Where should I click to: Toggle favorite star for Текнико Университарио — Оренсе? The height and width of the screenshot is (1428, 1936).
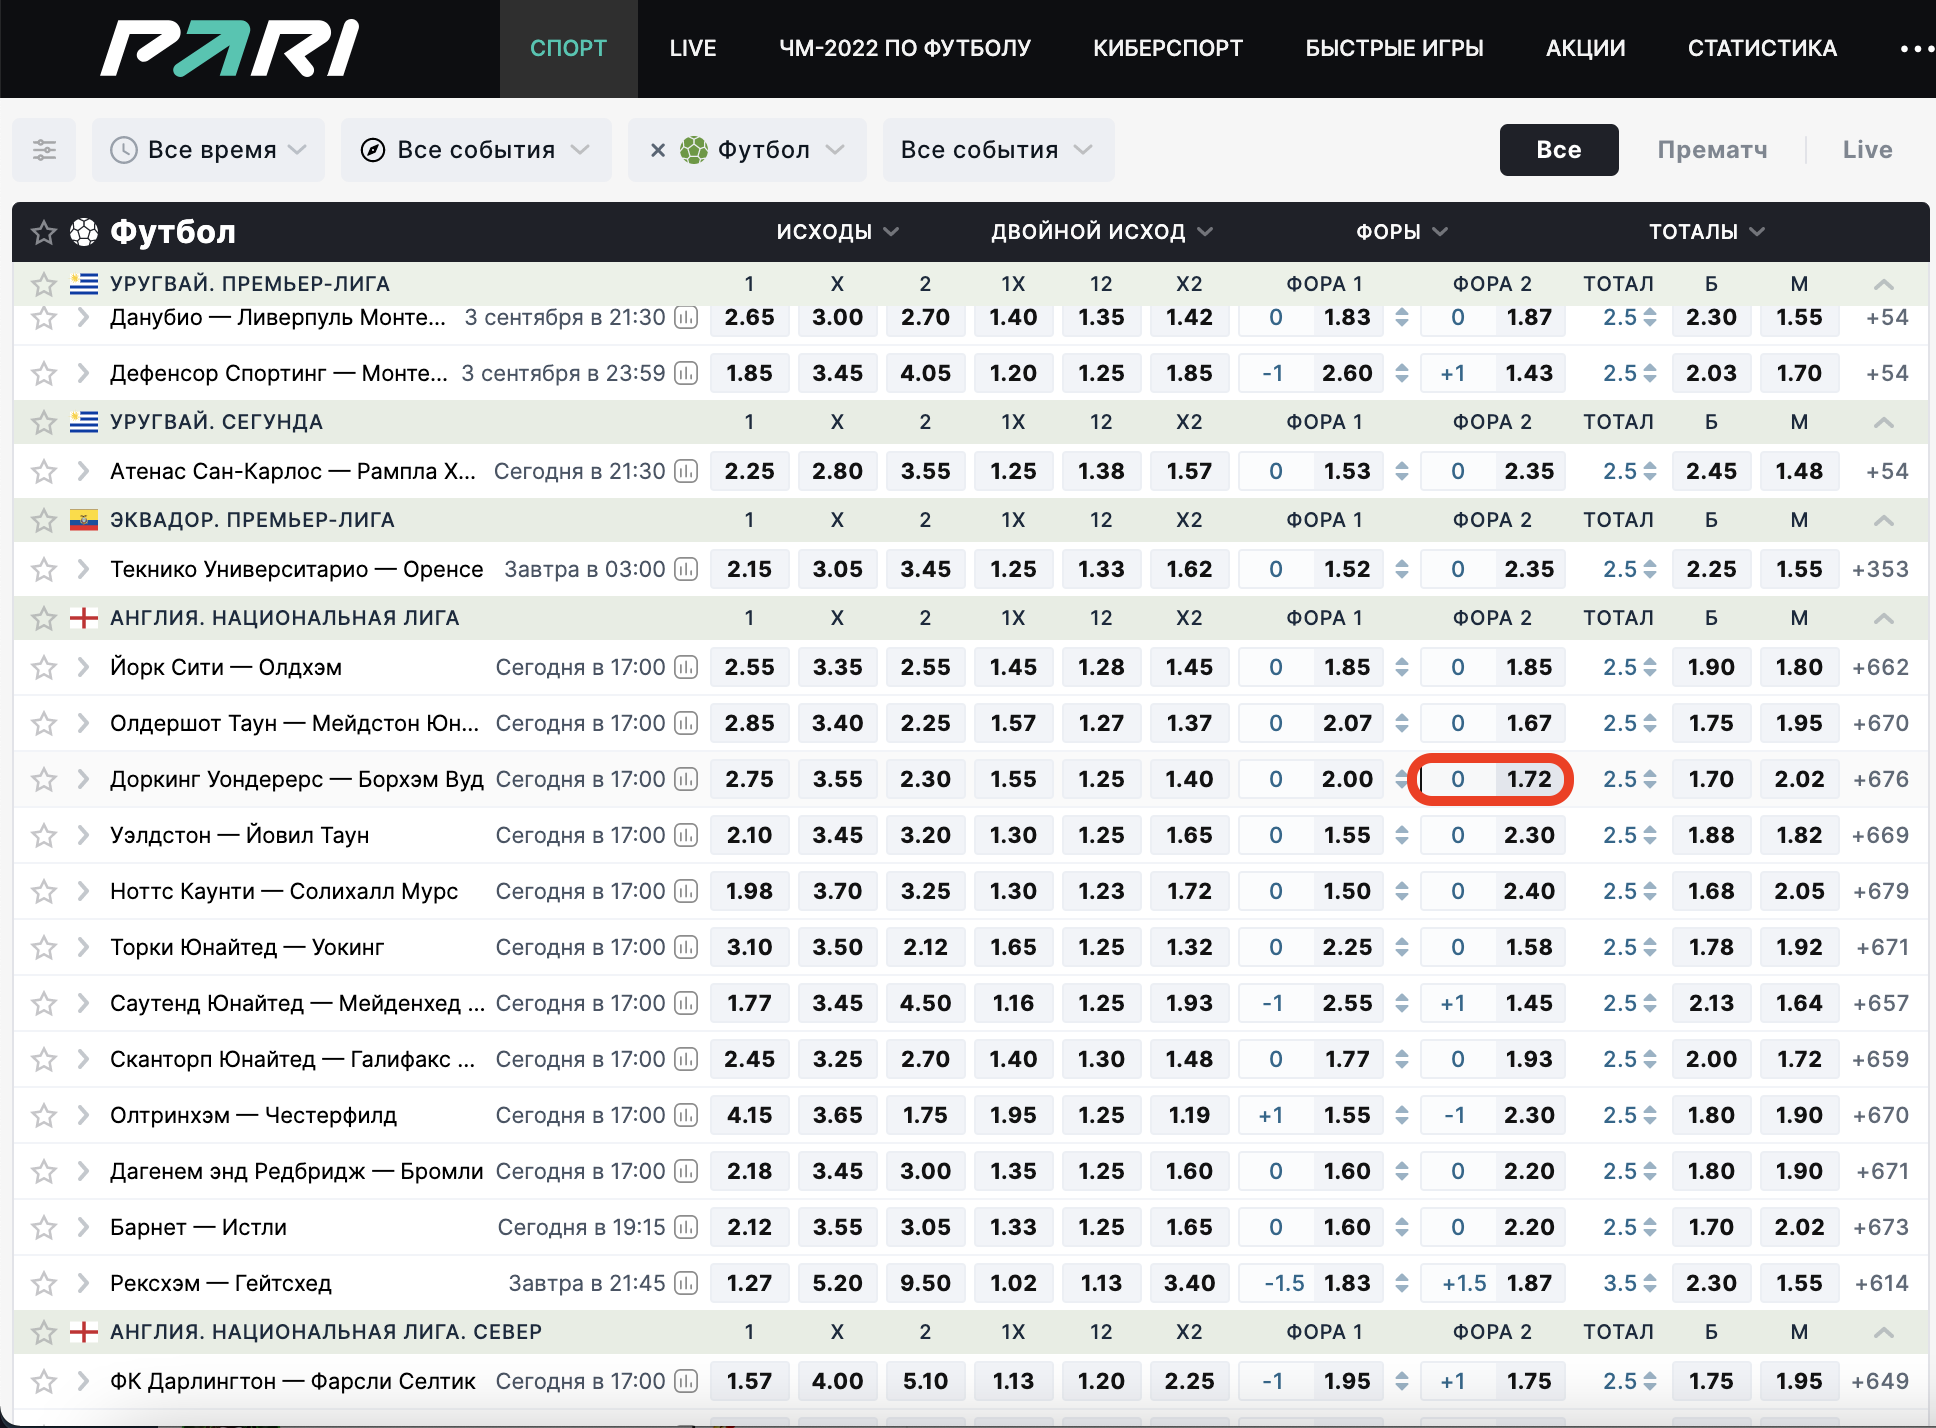click(x=43, y=569)
